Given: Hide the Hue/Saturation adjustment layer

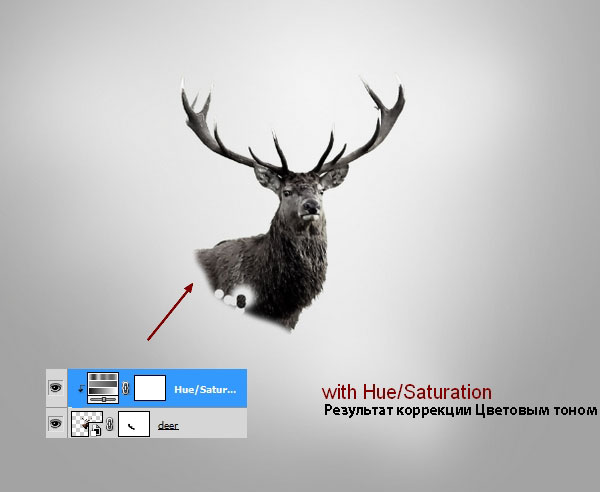Looking at the screenshot, I should click(x=56, y=388).
